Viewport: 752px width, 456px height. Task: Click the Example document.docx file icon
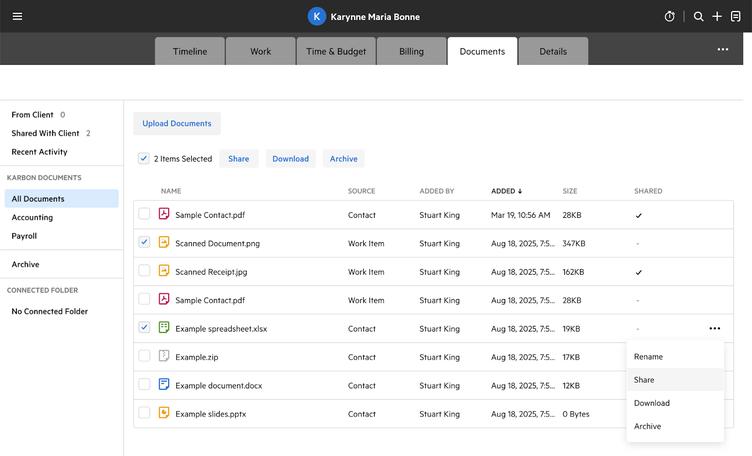164,385
